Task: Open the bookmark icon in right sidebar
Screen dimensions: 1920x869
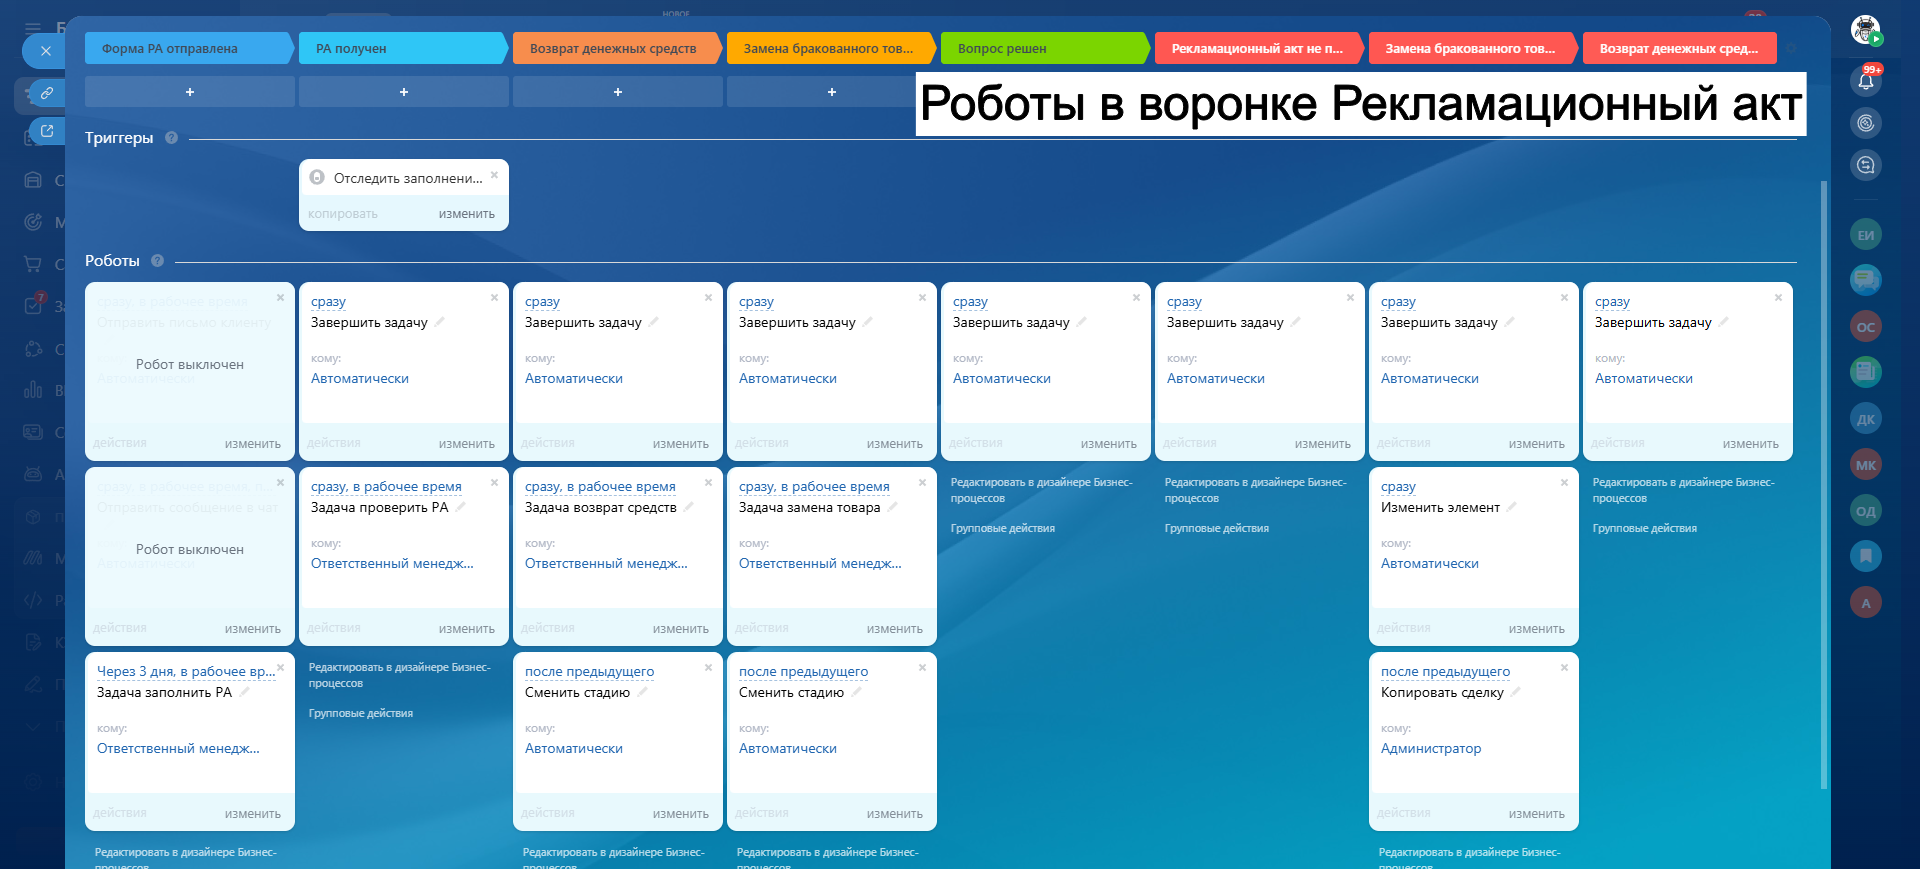Action: (x=1865, y=556)
